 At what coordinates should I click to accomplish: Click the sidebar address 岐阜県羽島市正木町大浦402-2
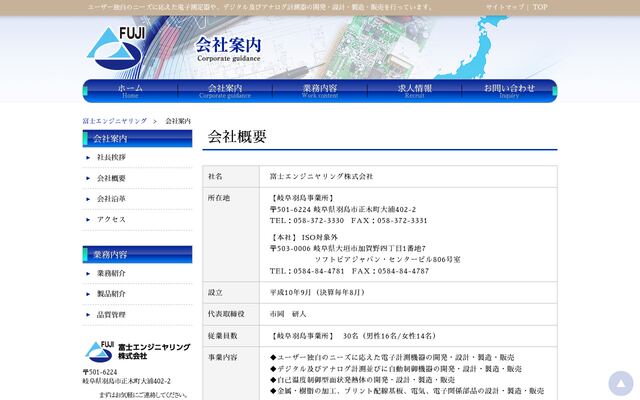[x=127, y=381]
